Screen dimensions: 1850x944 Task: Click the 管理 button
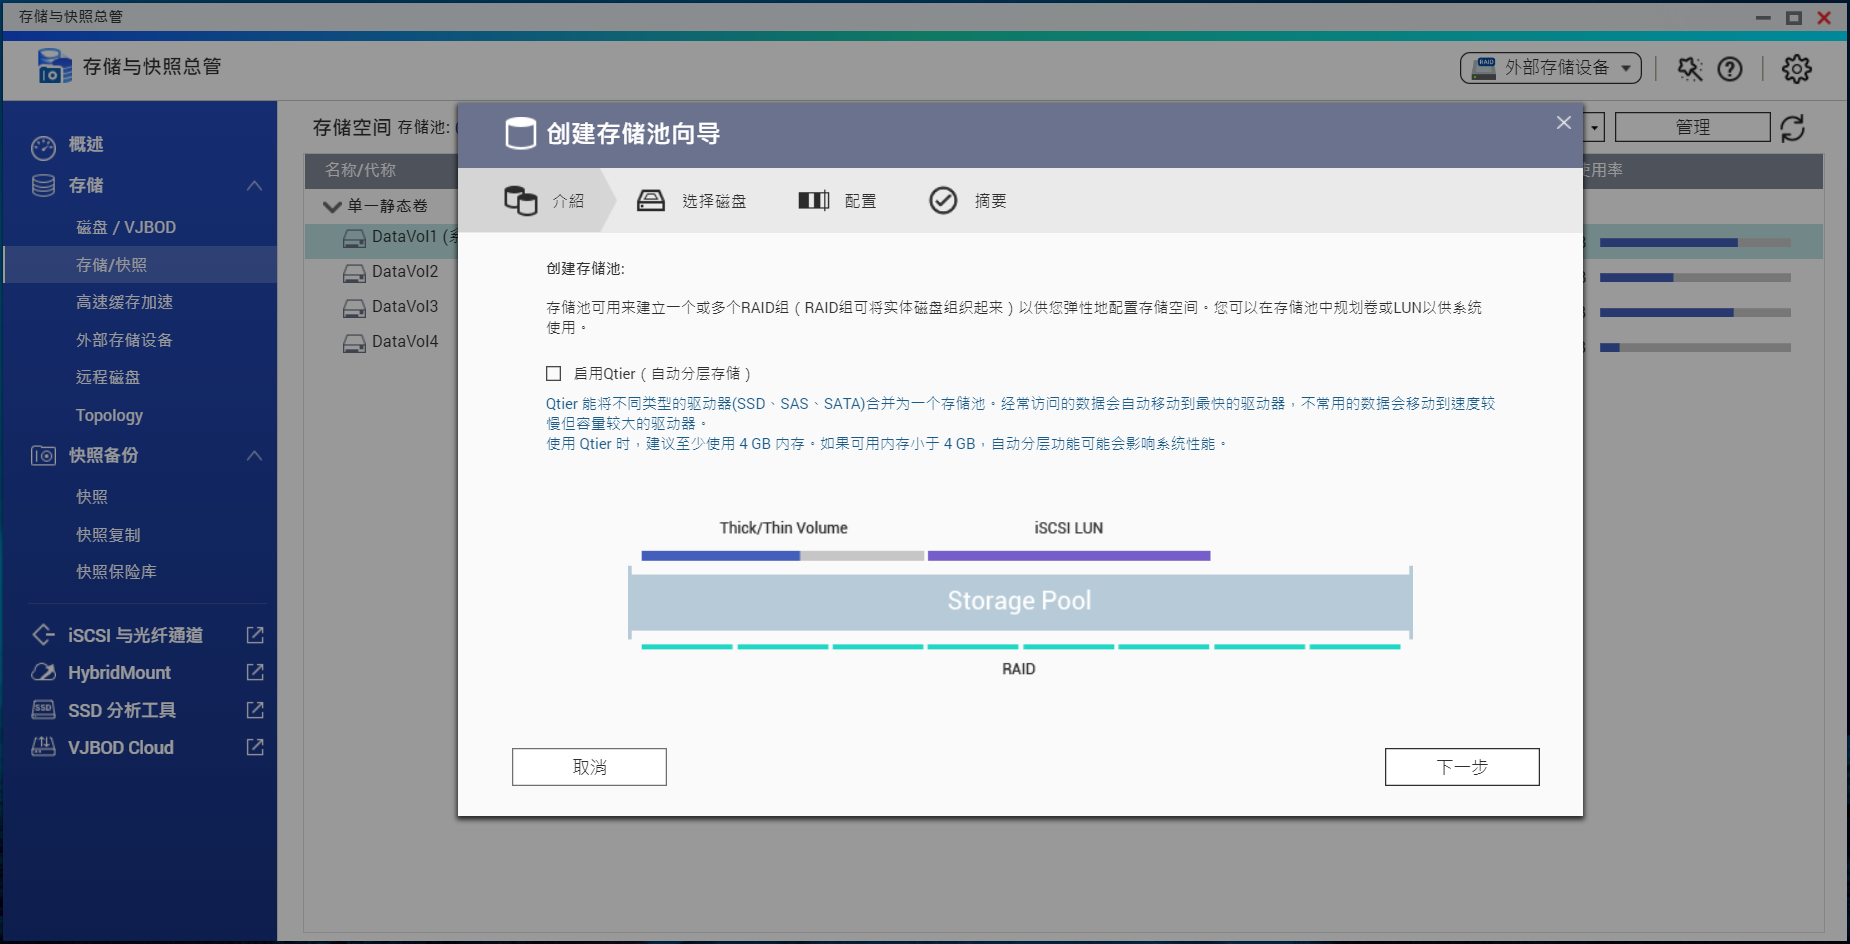click(x=1693, y=127)
